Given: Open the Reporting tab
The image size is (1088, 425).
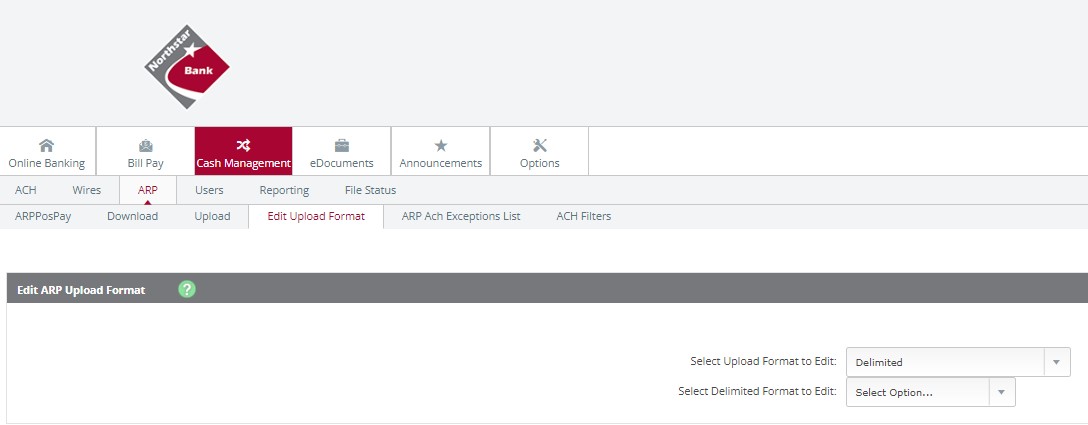Looking at the screenshot, I should pyautogui.click(x=284, y=190).
